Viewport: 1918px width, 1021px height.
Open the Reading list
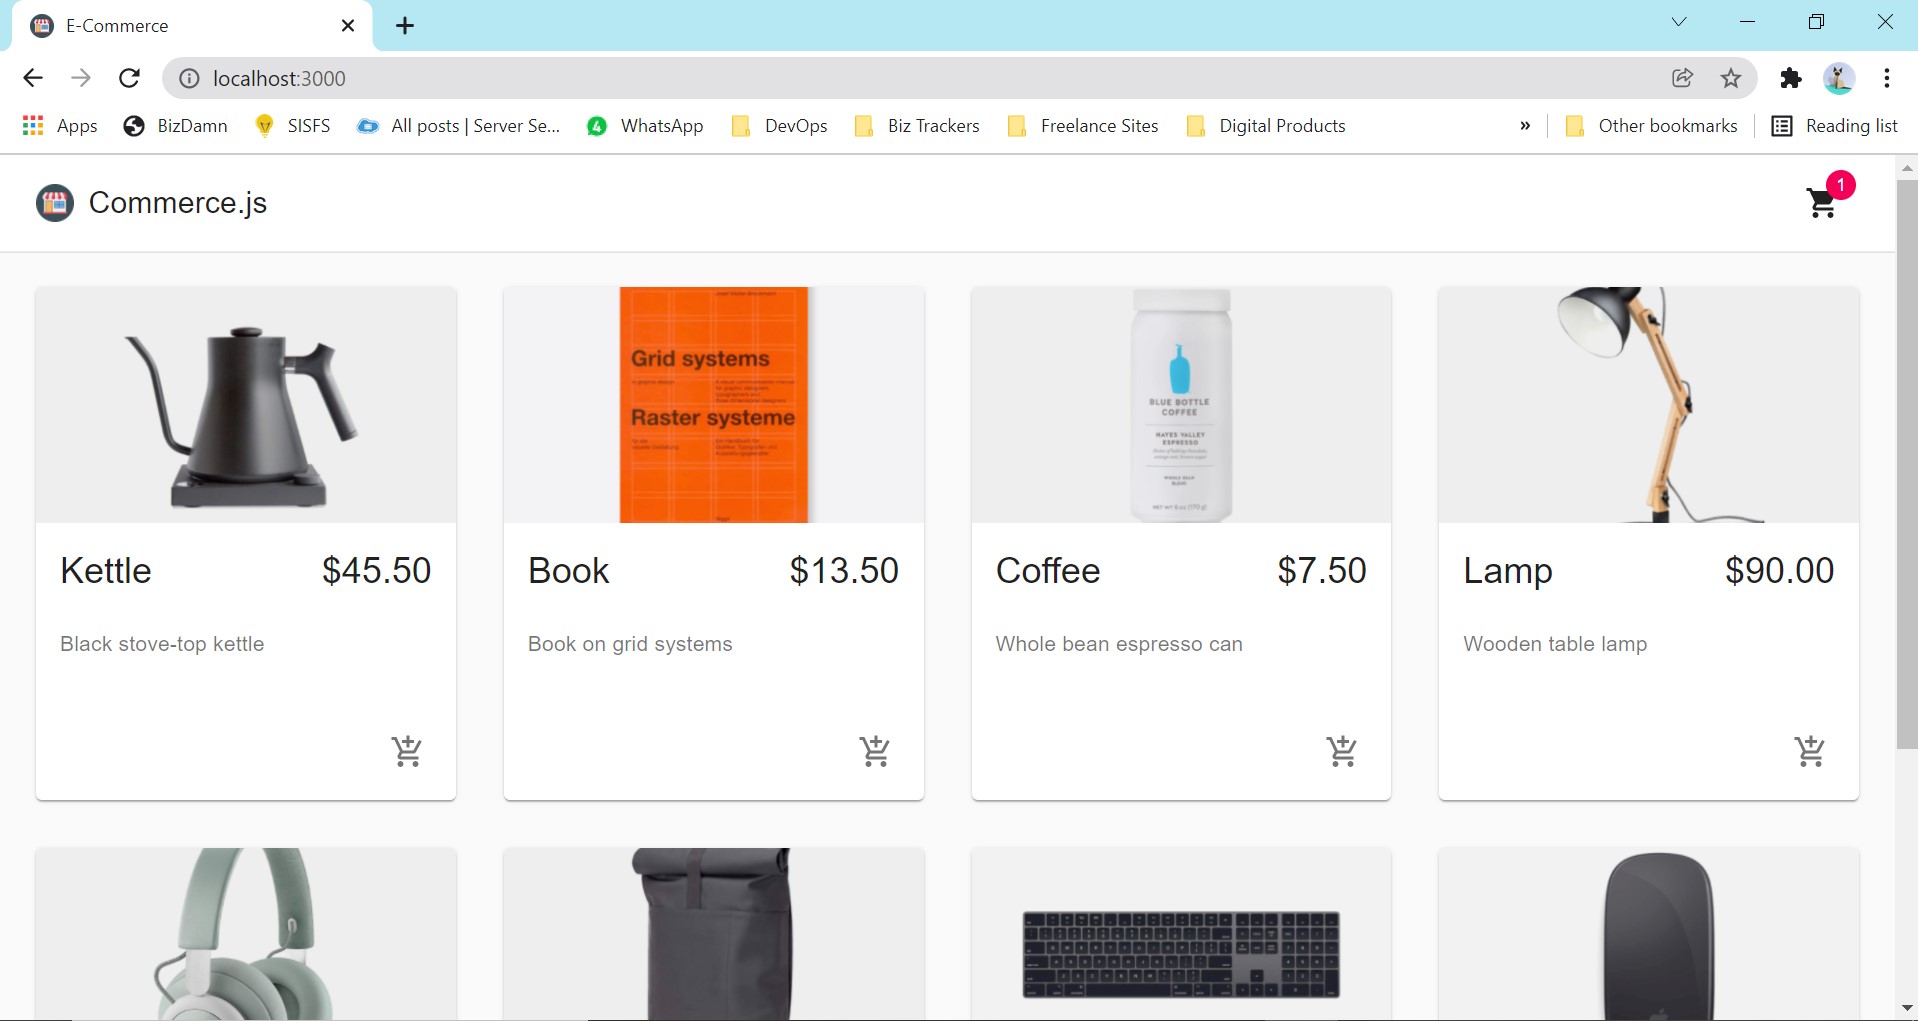tap(1848, 125)
